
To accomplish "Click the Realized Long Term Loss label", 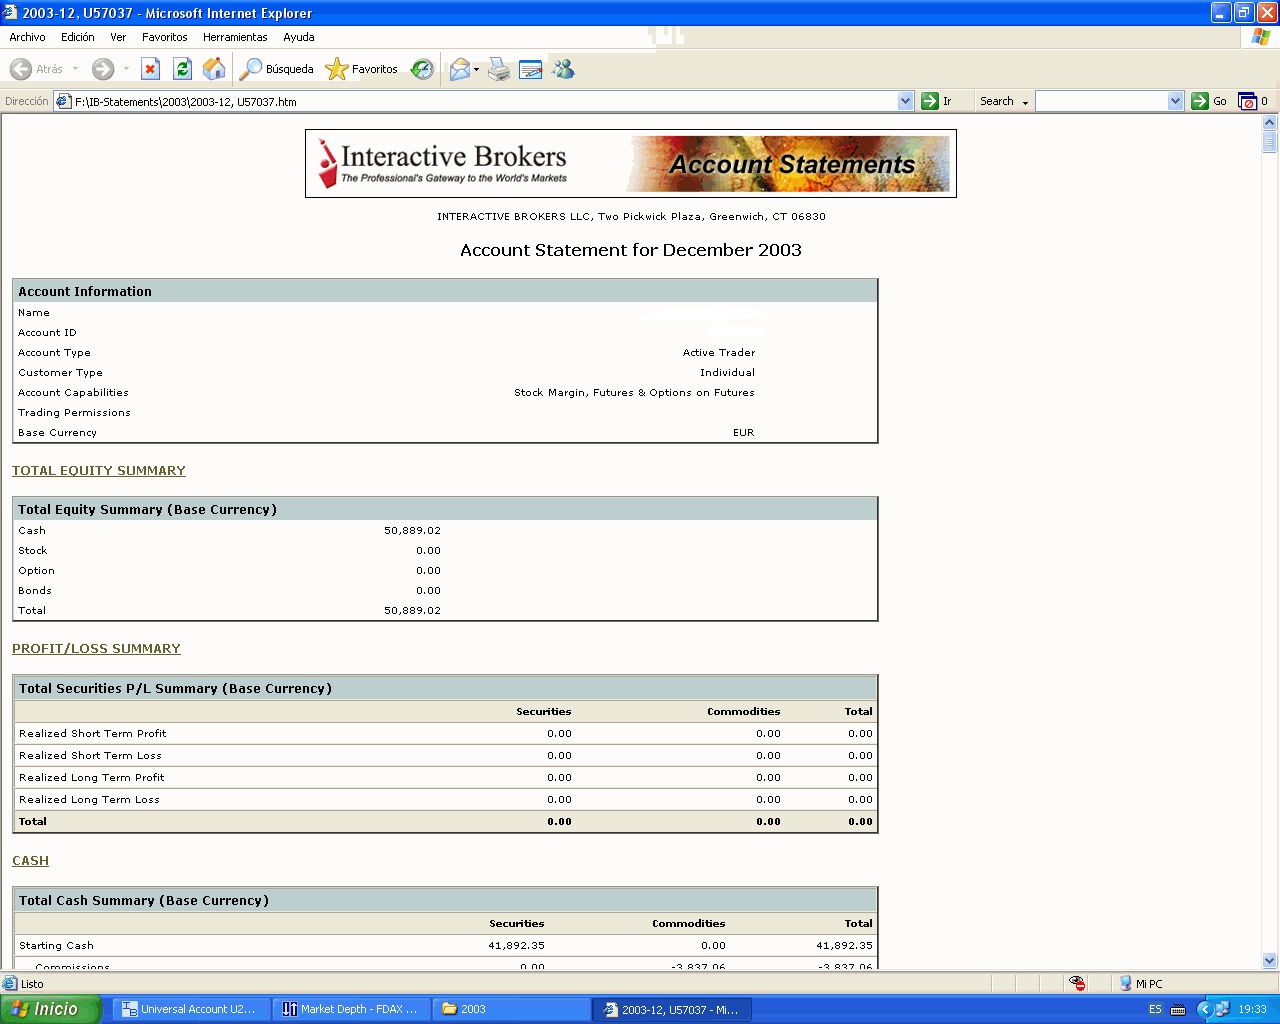I will coord(89,800).
